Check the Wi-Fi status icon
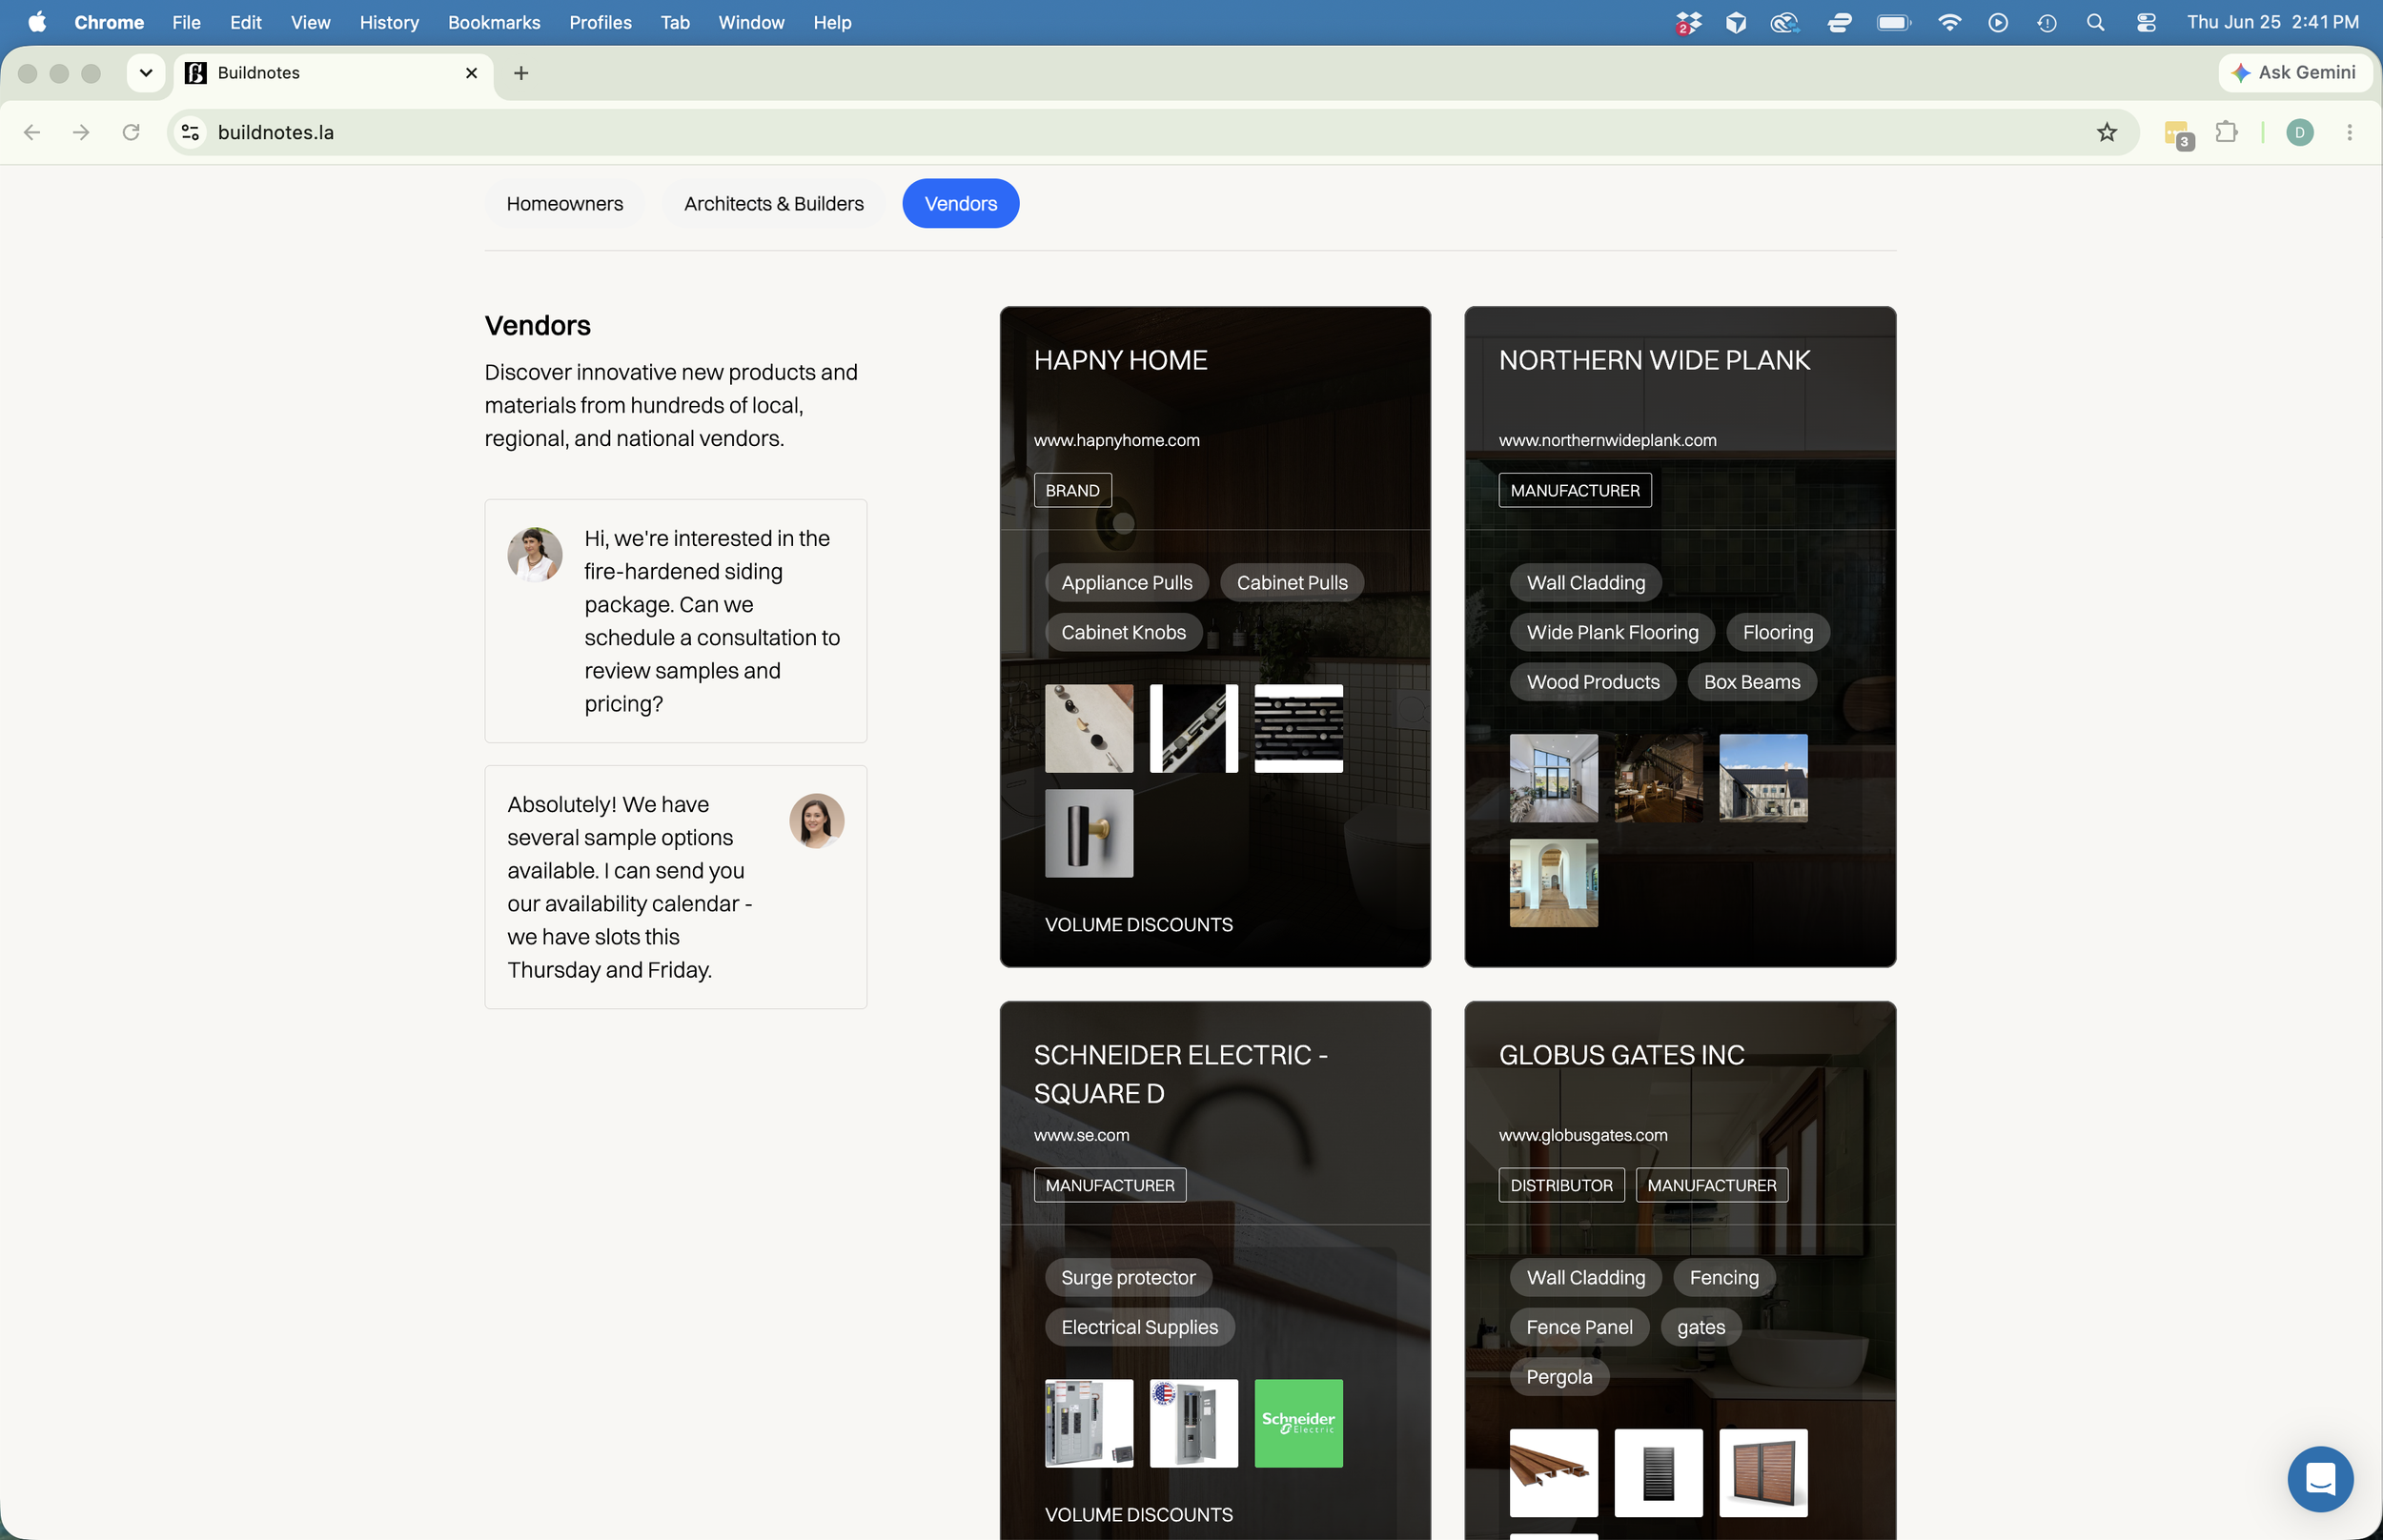 (x=1948, y=22)
